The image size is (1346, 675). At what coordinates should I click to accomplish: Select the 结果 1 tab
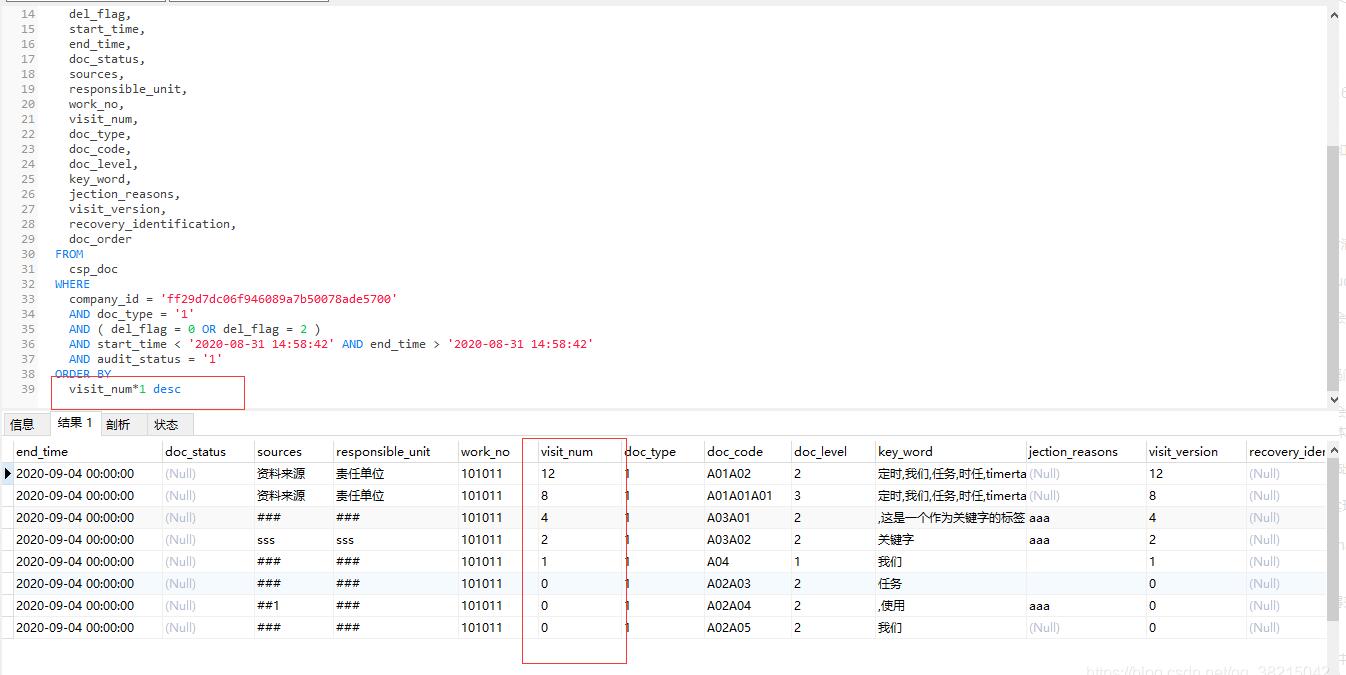(74, 423)
